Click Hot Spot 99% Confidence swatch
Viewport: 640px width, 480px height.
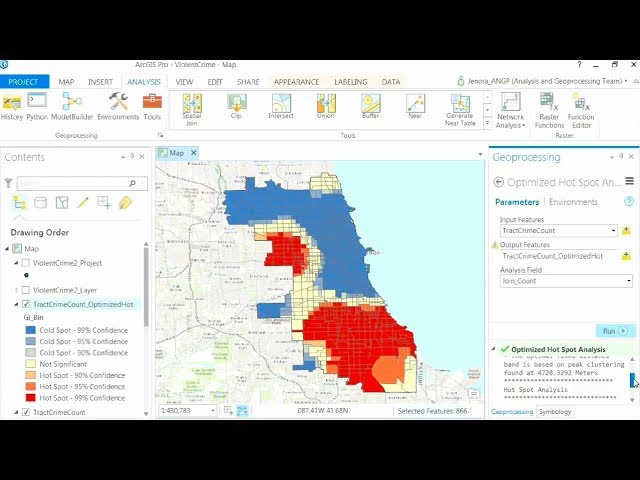pos(31,398)
